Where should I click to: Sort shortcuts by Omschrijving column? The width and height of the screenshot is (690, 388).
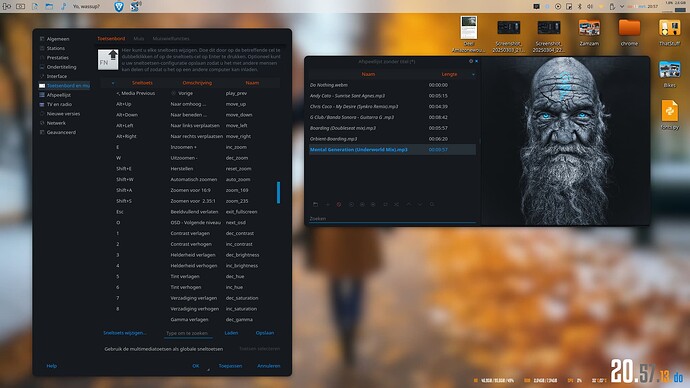click(x=197, y=83)
